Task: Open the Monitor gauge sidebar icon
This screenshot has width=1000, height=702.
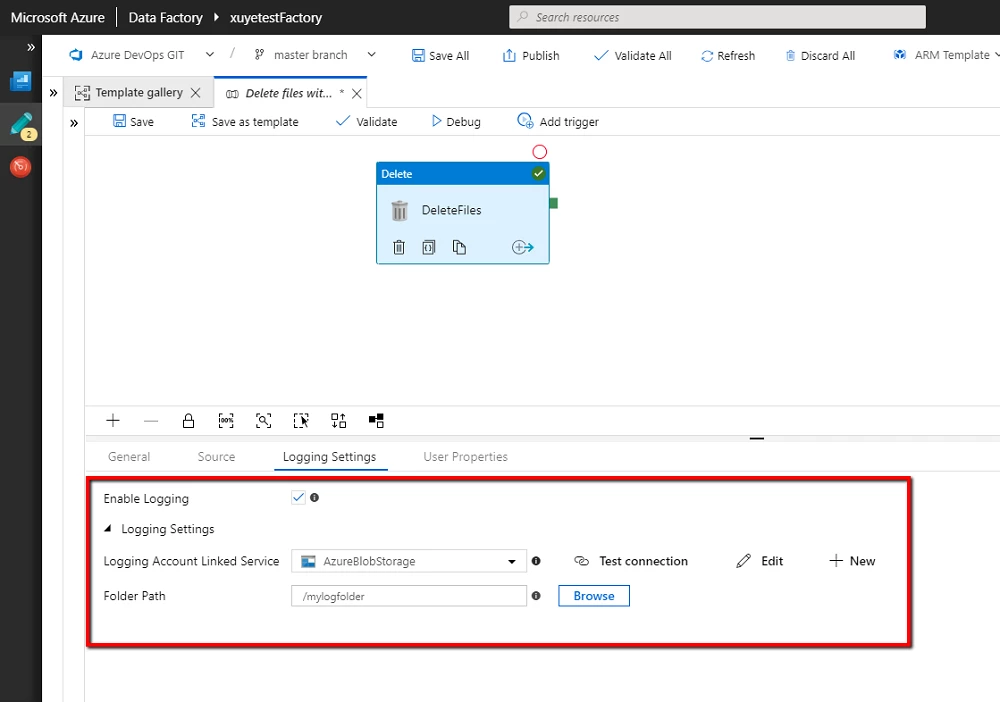Action: [x=20, y=167]
